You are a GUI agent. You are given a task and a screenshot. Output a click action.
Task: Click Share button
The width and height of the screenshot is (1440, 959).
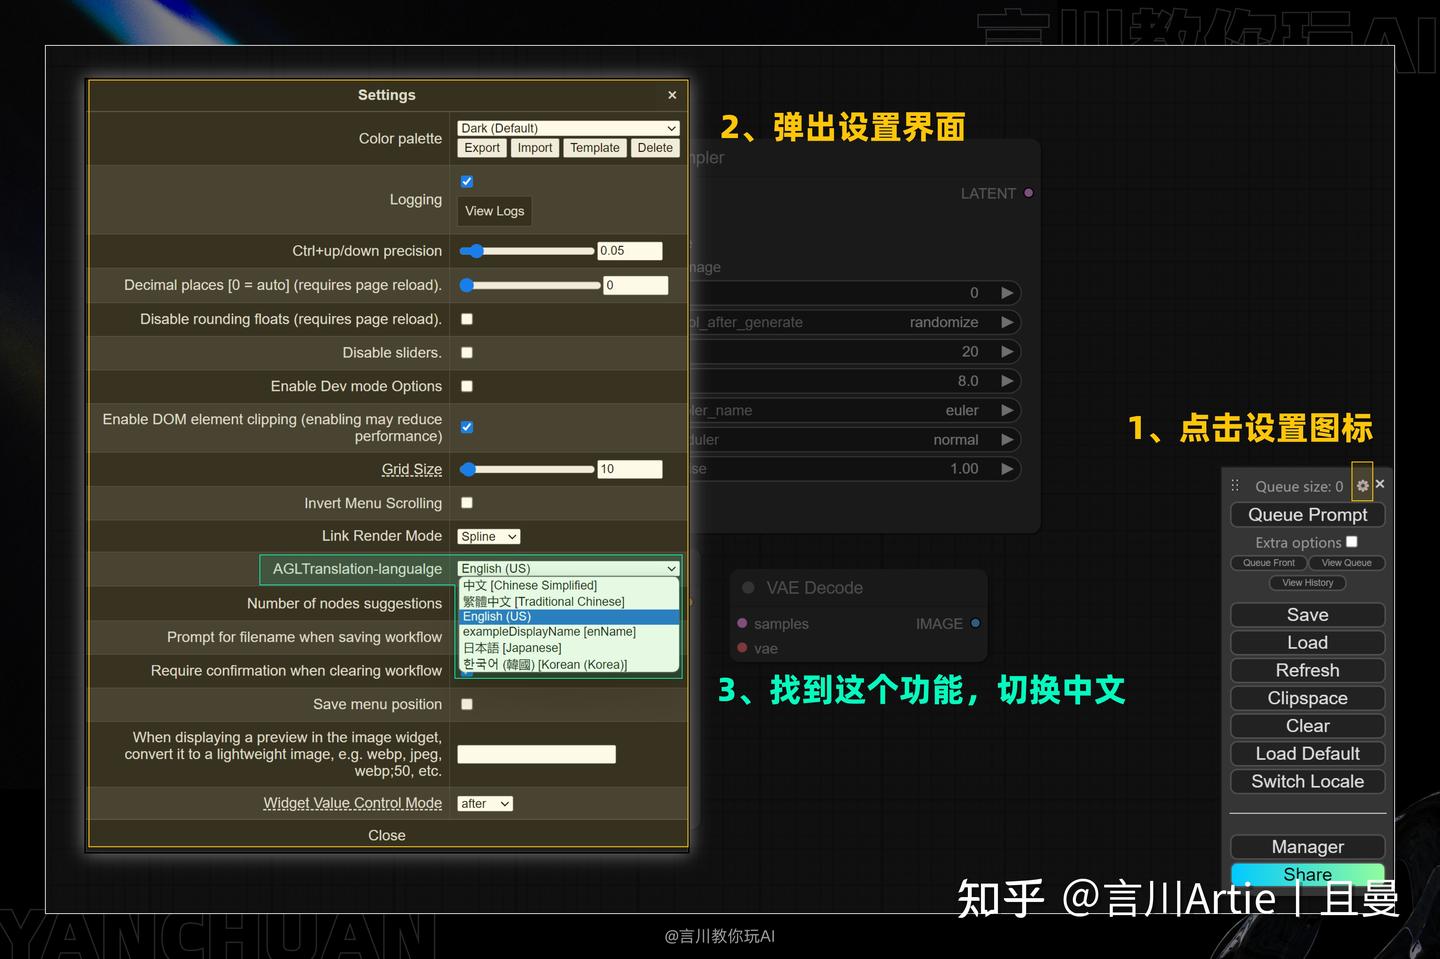tap(1307, 874)
